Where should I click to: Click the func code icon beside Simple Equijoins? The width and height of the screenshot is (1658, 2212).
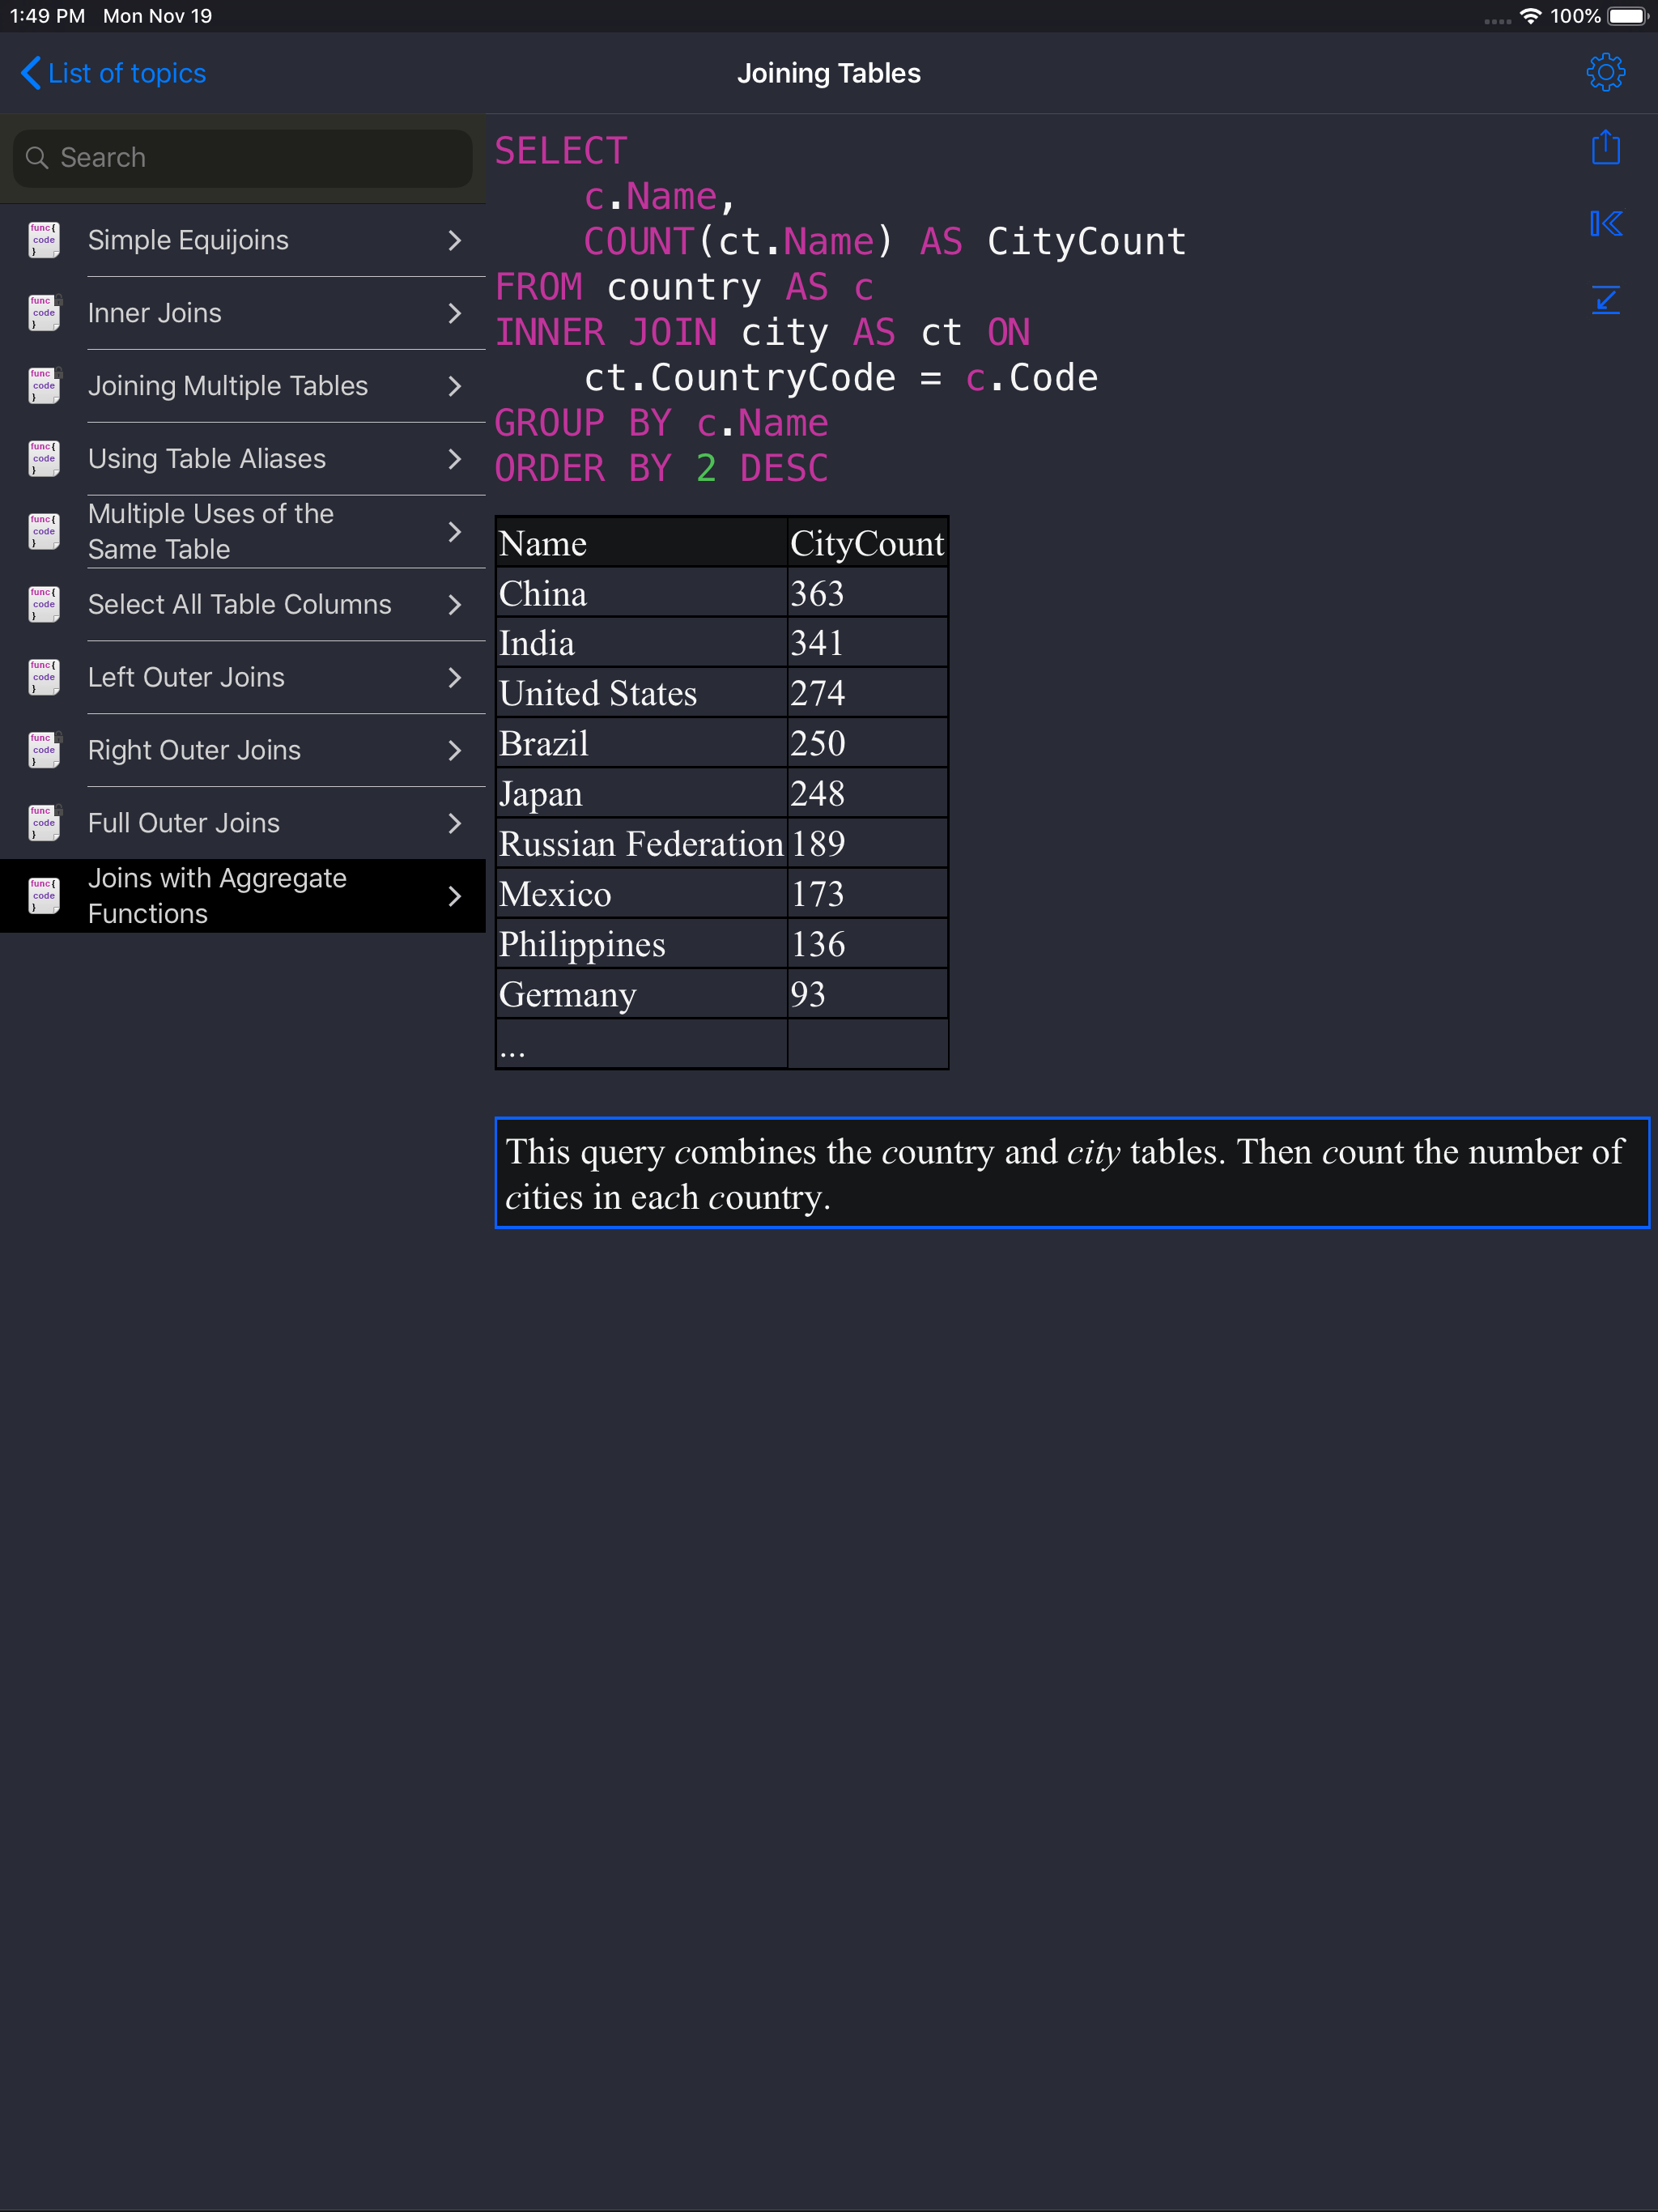(42, 239)
